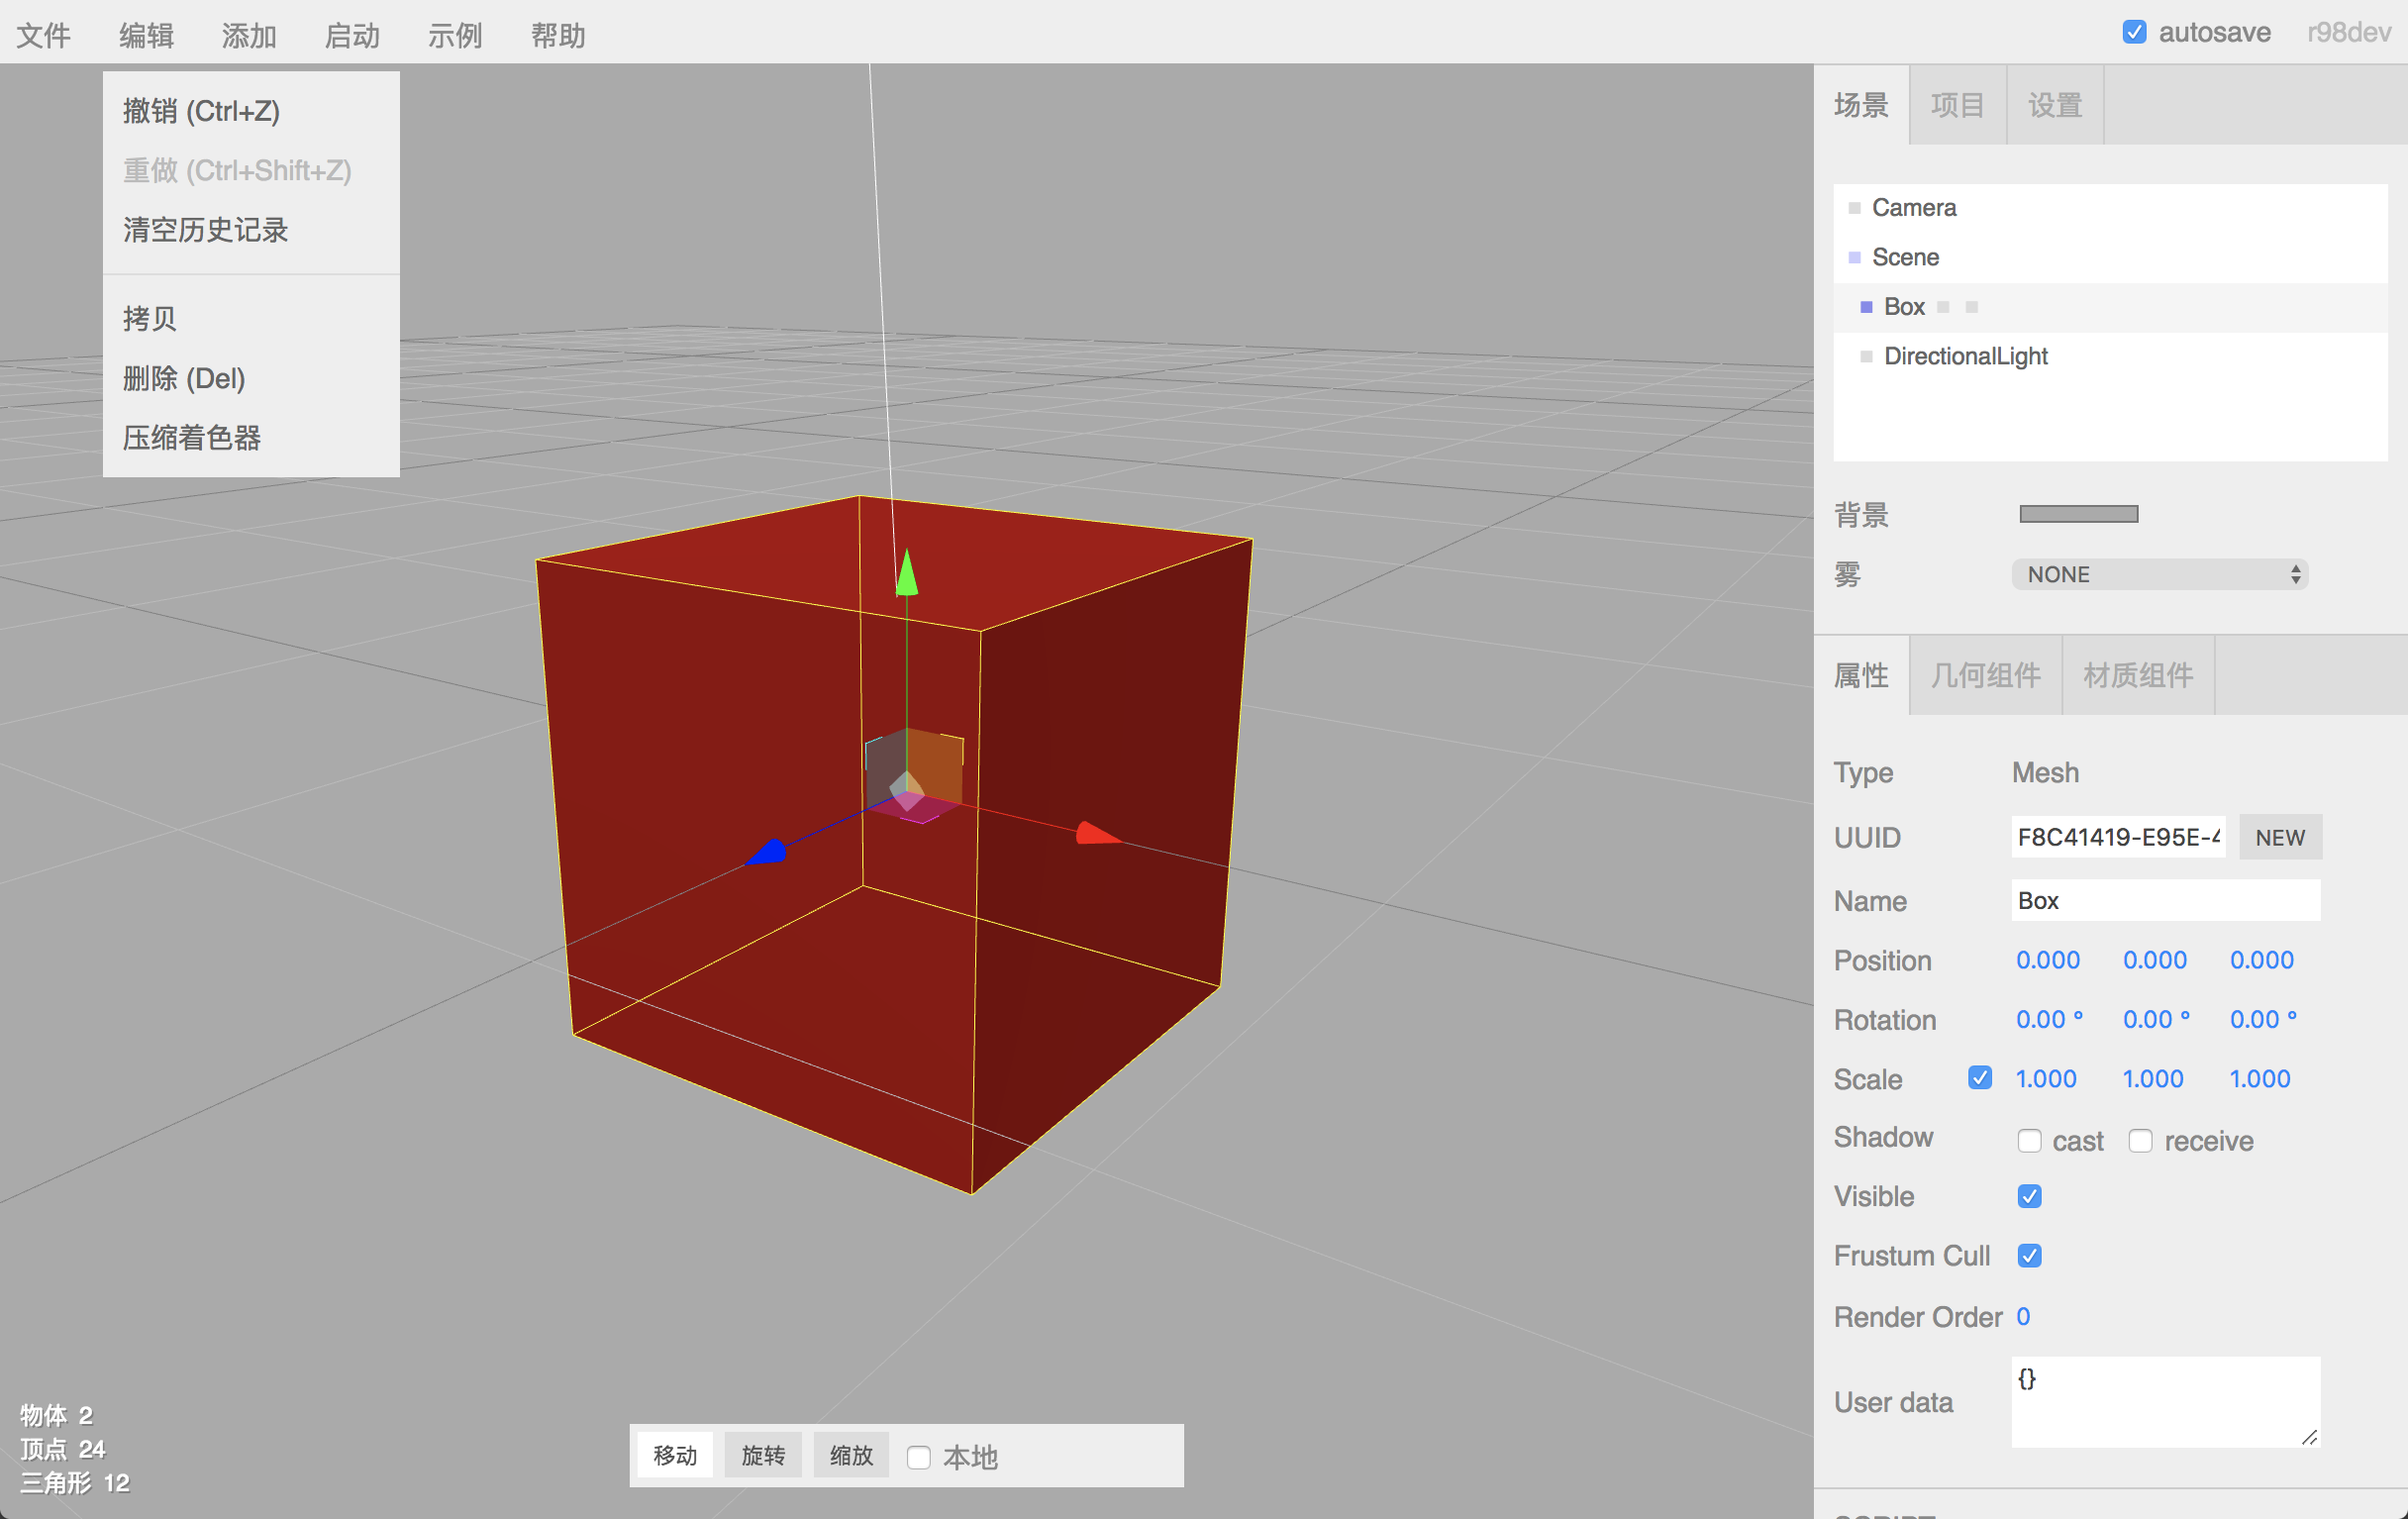Open the 帮助 menu
The height and width of the screenshot is (1519, 2408).
557,34
